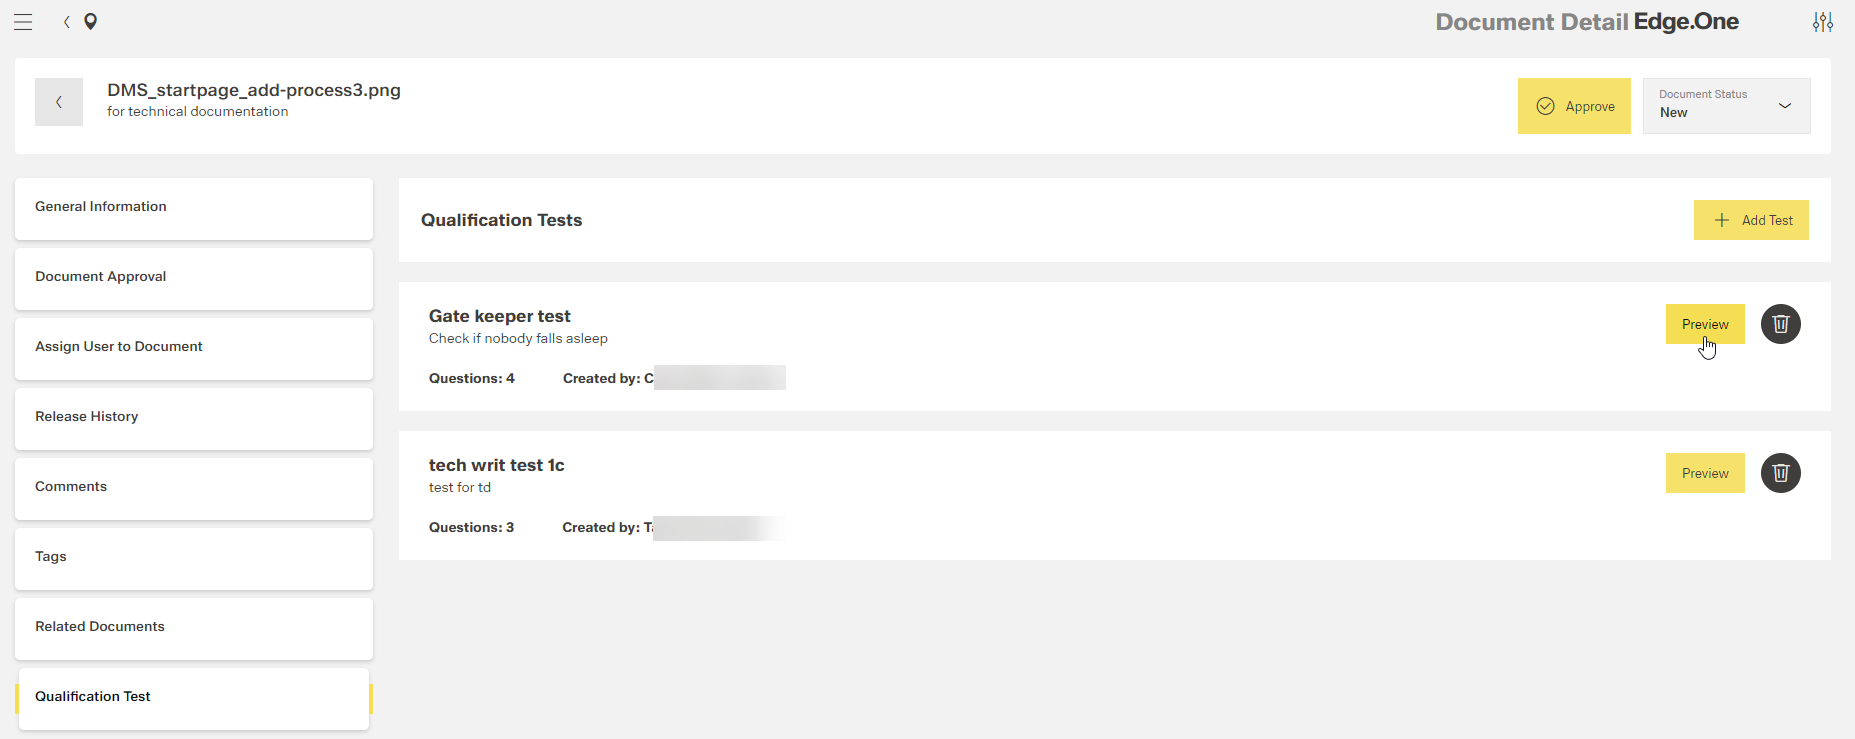Select the Tags section

[x=194, y=558]
